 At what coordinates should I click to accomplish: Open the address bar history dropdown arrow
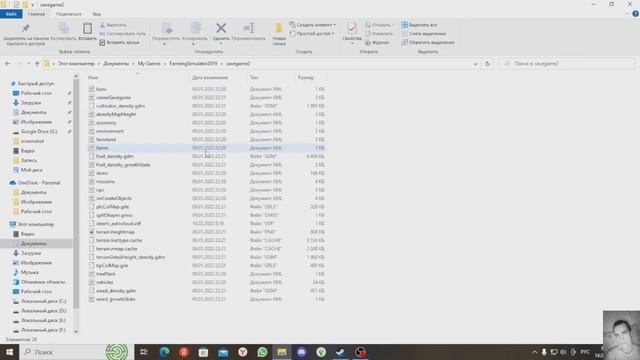click(x=476, y=64)
